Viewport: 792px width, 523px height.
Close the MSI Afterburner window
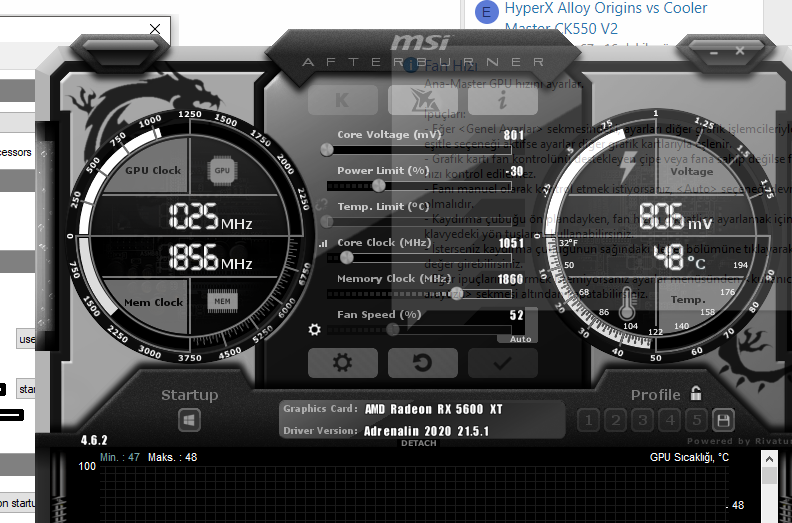pos(740,51)
